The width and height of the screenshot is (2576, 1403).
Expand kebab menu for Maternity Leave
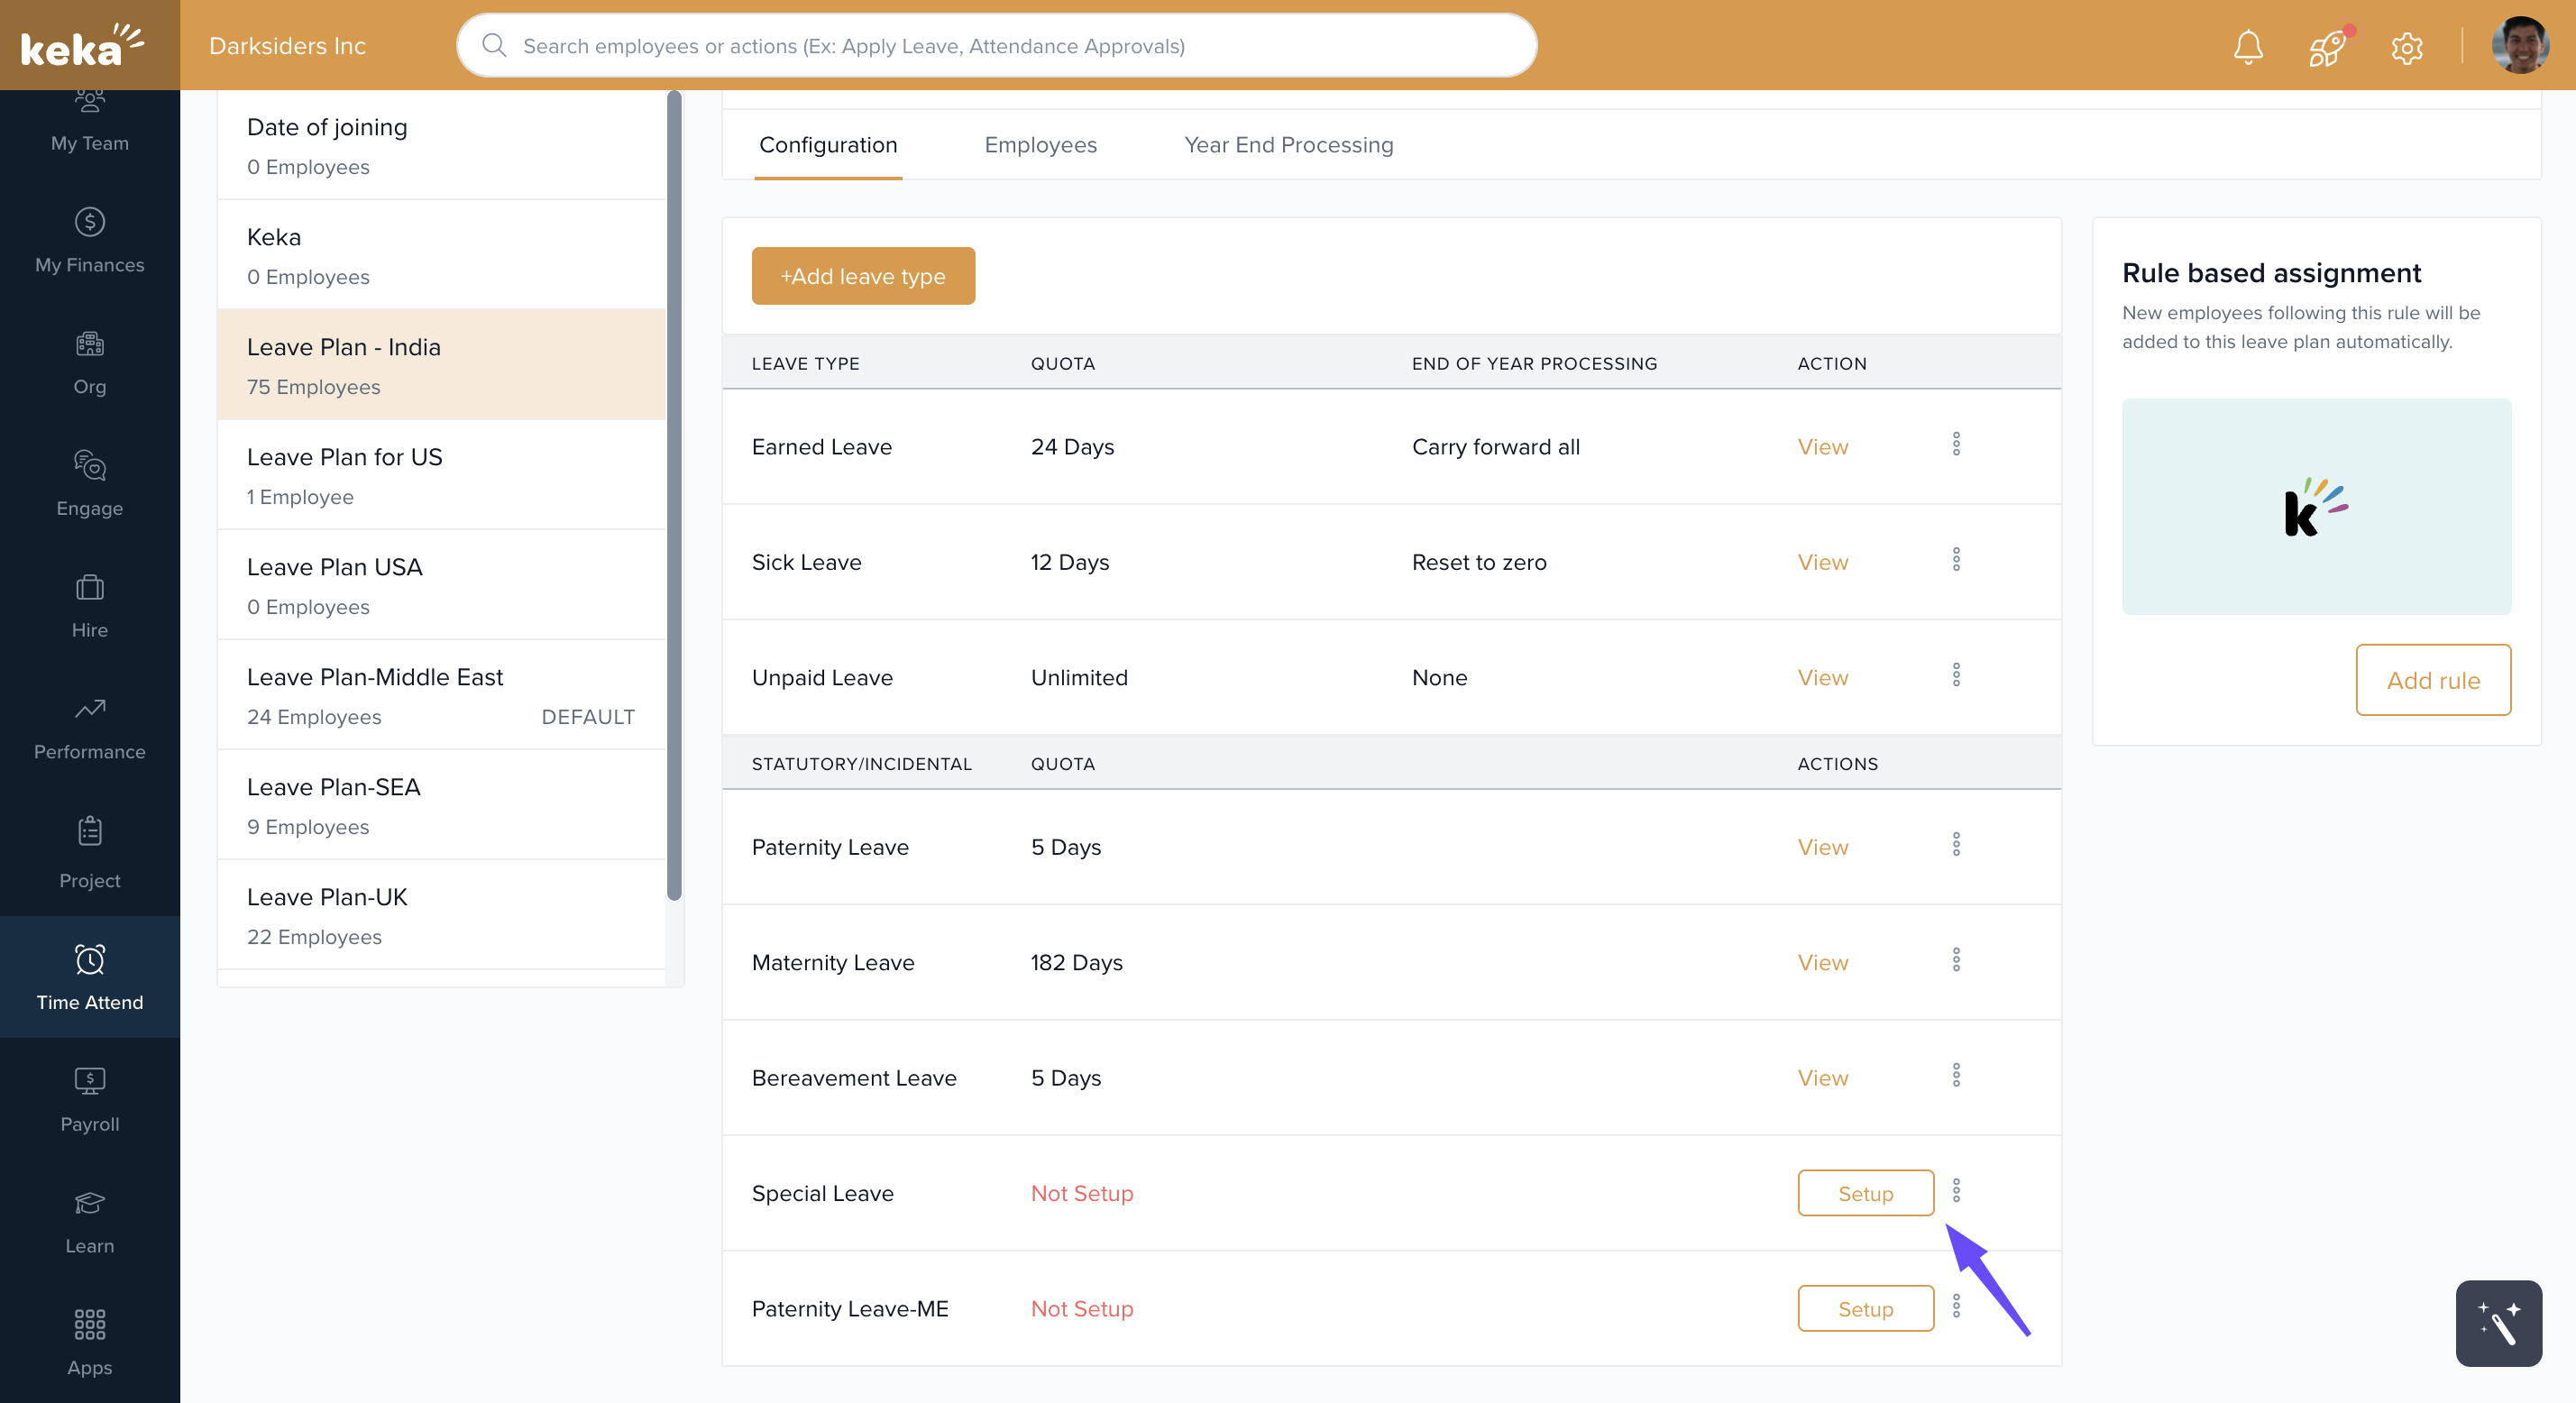(1956, 960)
